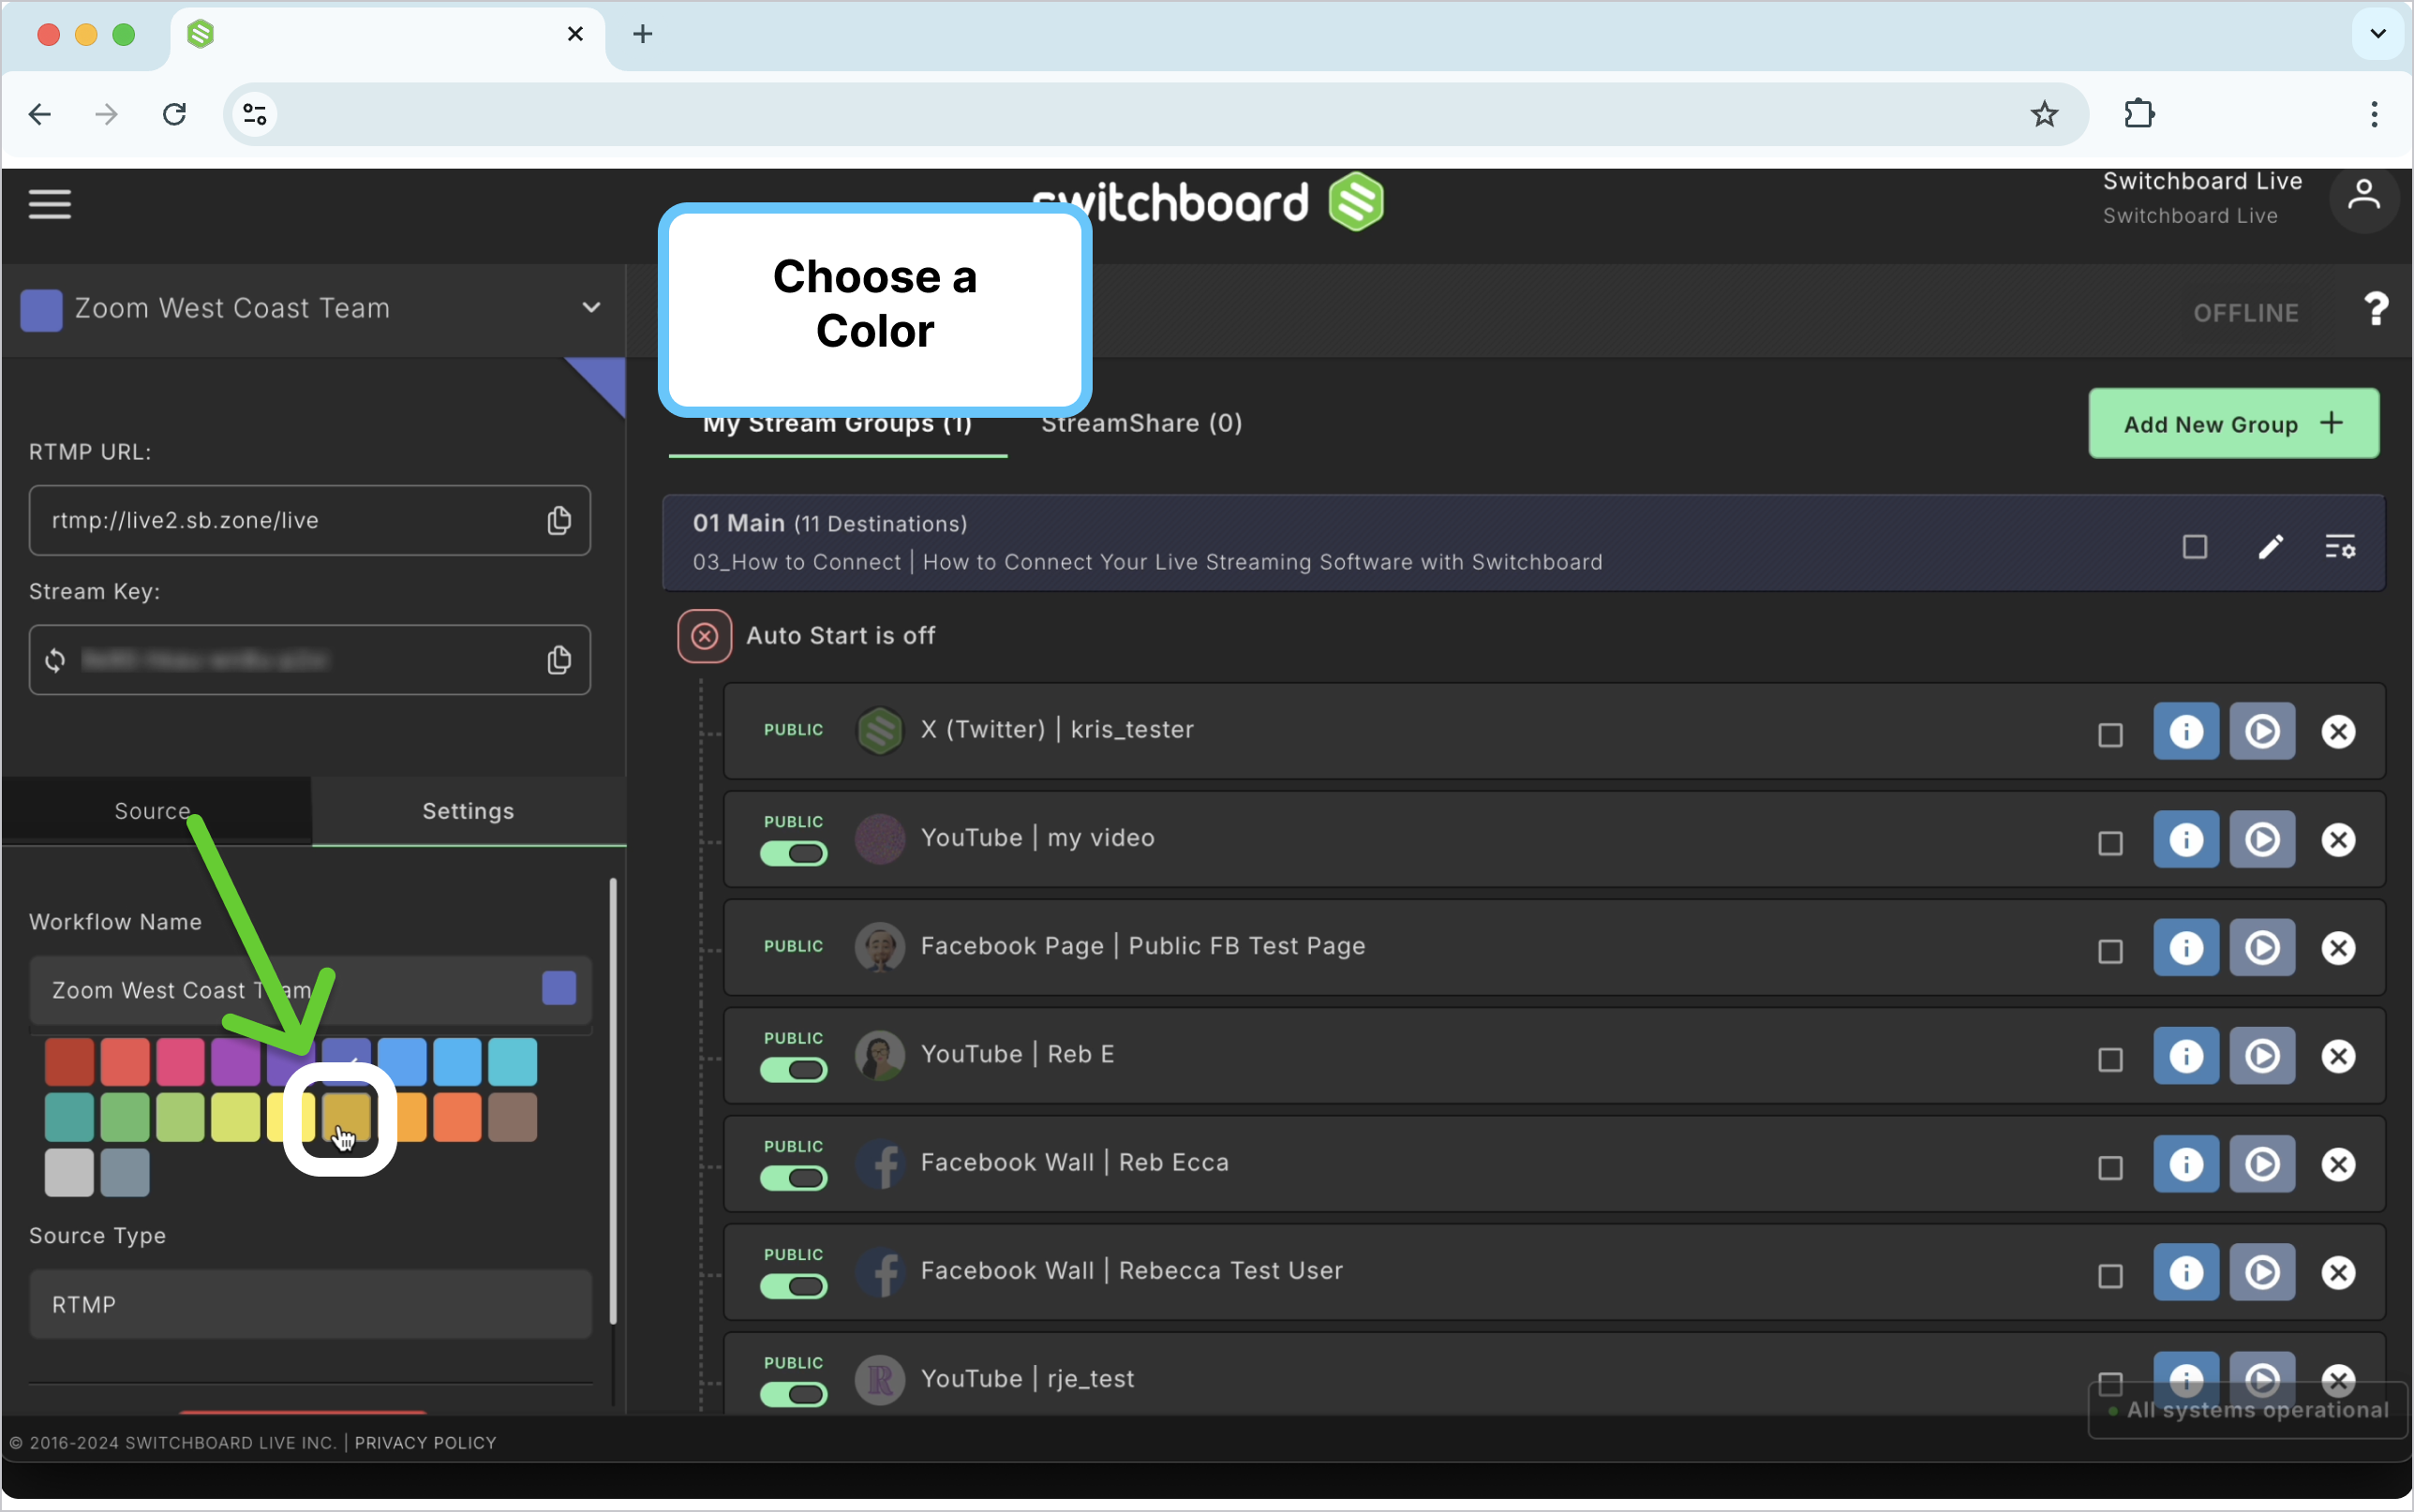The width and height of the screenshot is (2414, 1512).
Task: Start streaming to Facebook Wall Reb Ecca
Action: coord(2262,1164)
